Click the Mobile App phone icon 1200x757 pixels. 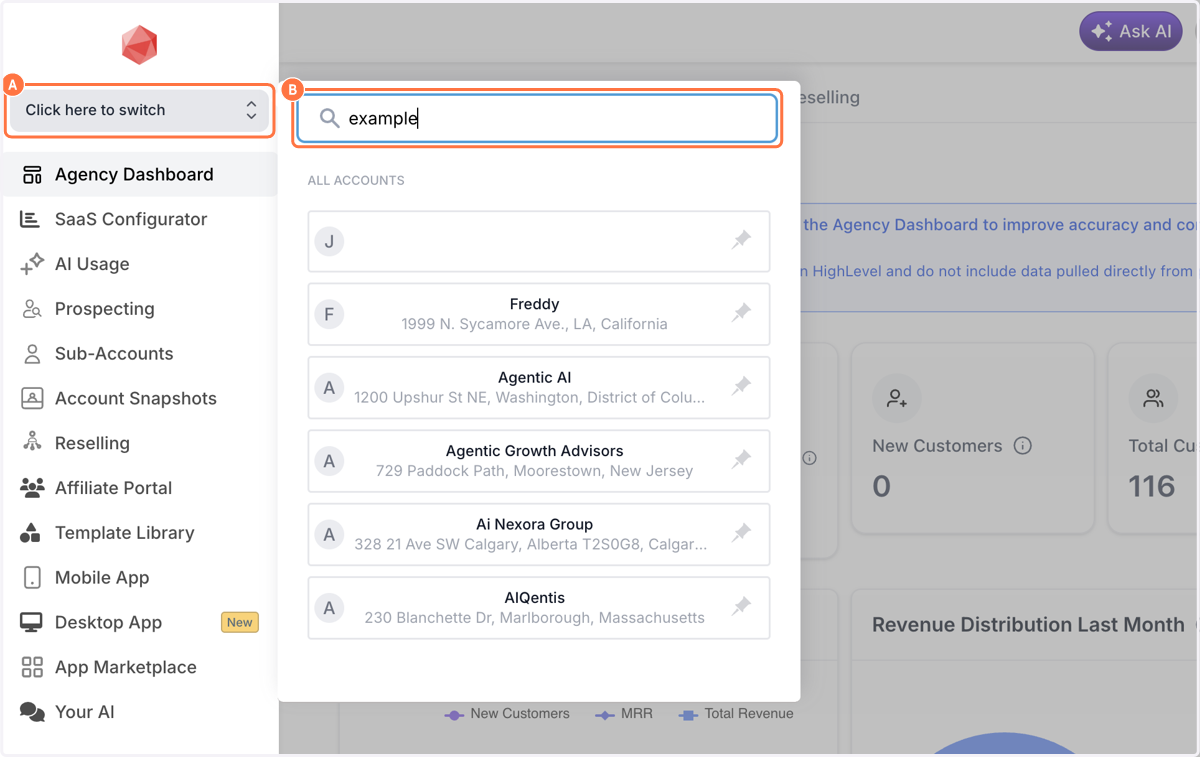click(32, 578)
